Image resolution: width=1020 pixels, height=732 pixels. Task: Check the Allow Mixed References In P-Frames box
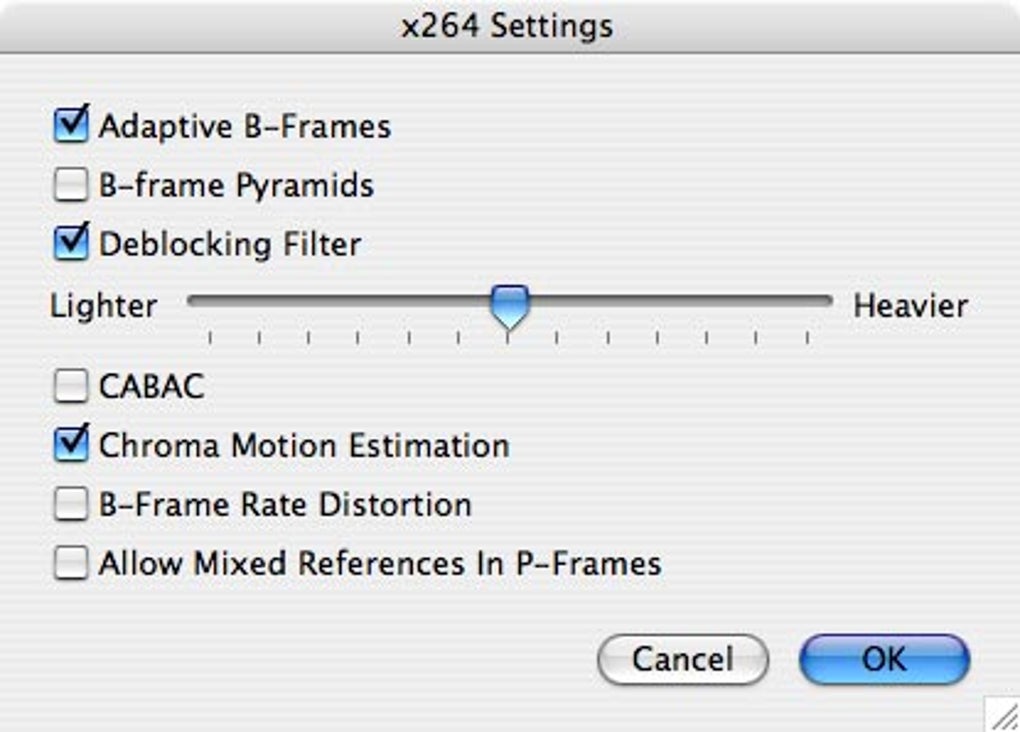71,564
